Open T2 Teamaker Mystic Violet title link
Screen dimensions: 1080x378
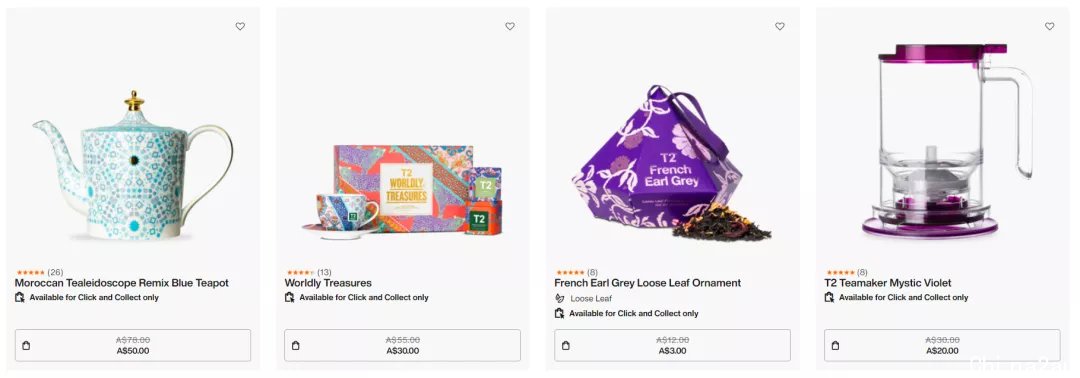pyautogui.click(x=888, y=283)
